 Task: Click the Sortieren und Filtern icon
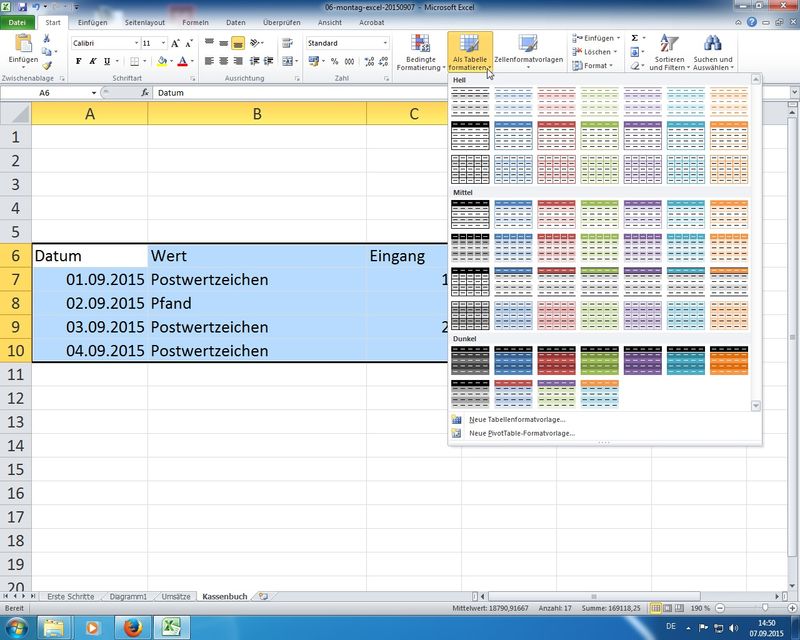click(x=669, y=44)
